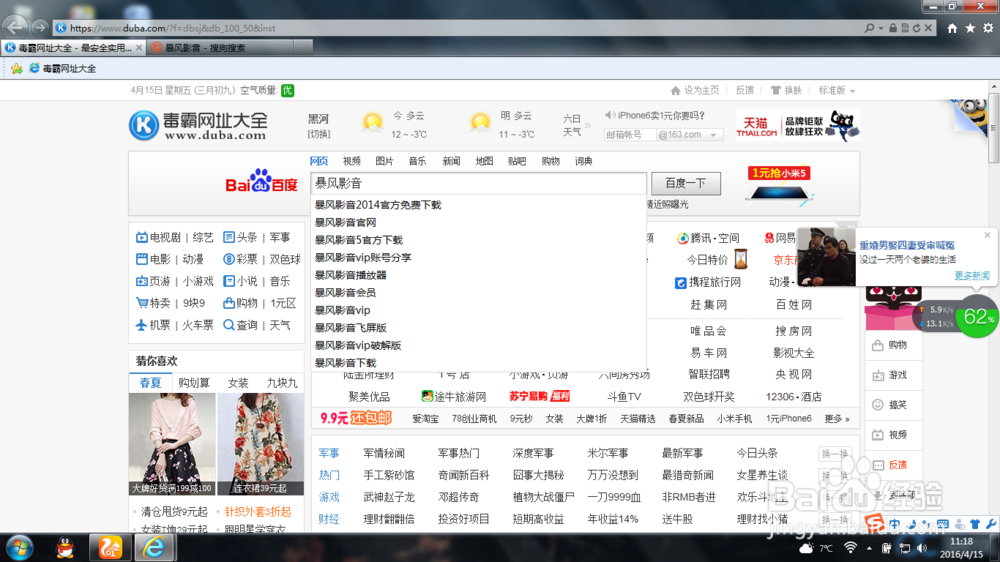This screenshot has height=562, width=1000.
Task: Open the 腾讯·空间 link
Action: [x=707, y=238]
